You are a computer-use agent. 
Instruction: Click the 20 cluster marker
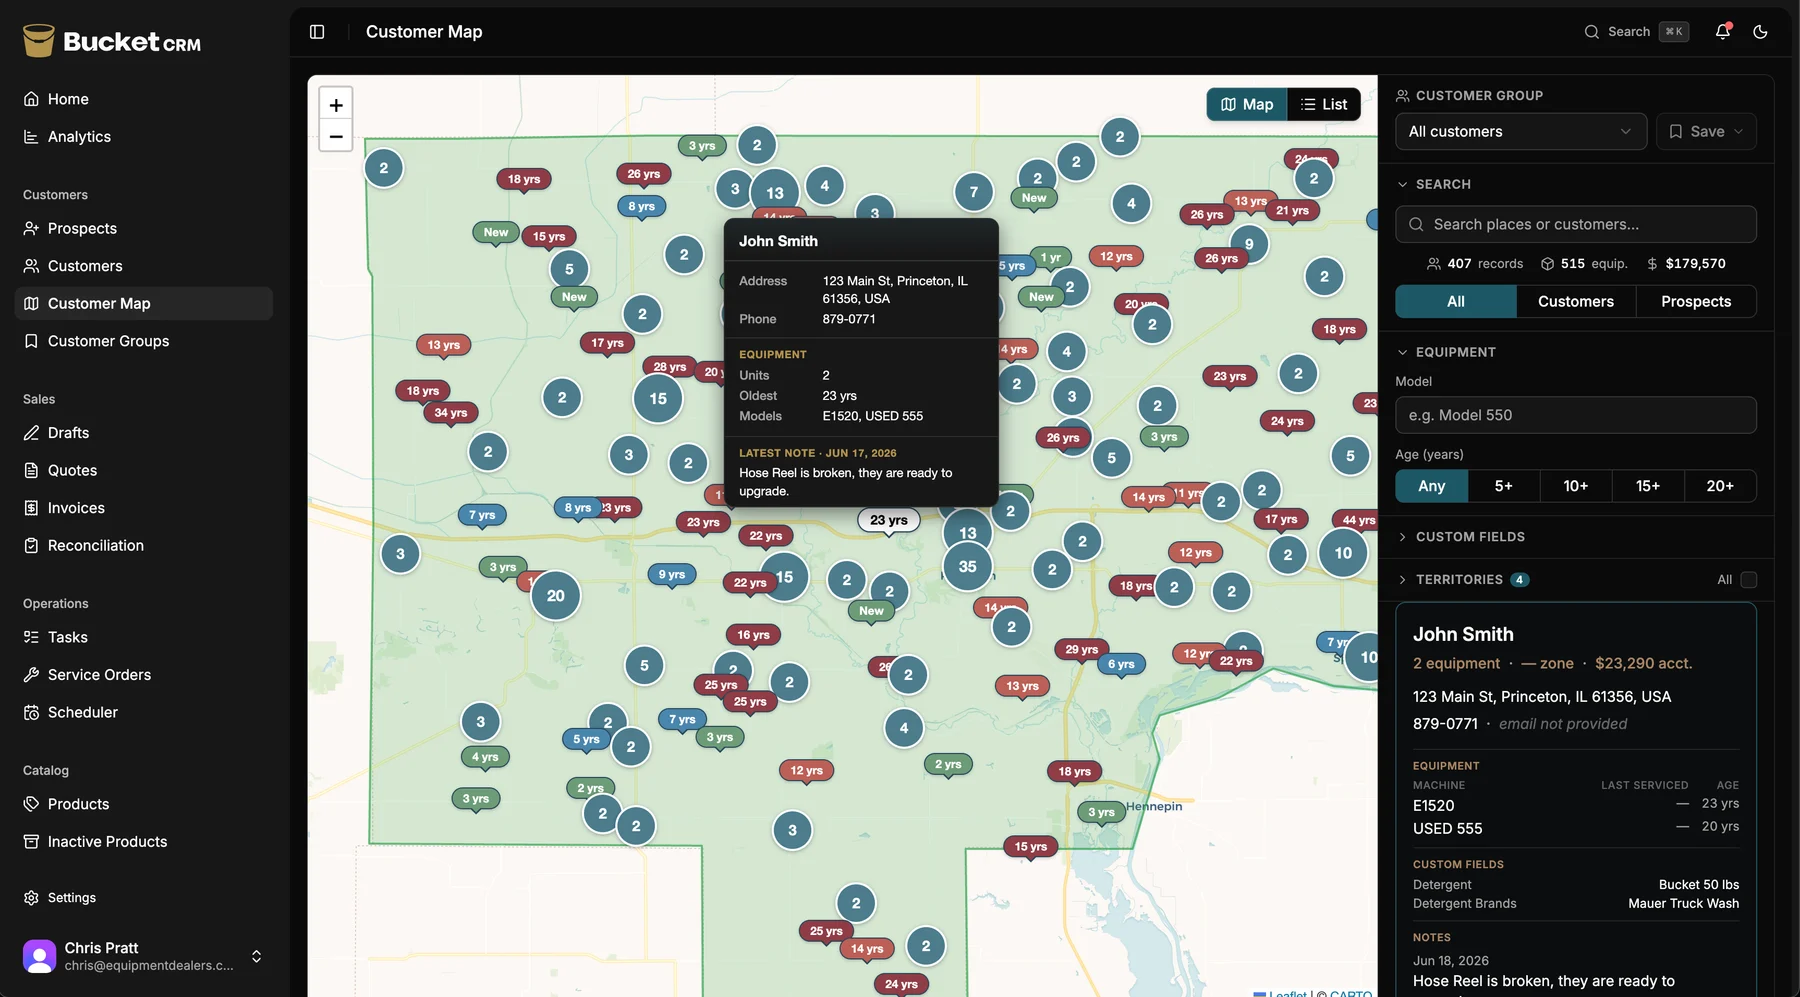[x=555, y=596]
